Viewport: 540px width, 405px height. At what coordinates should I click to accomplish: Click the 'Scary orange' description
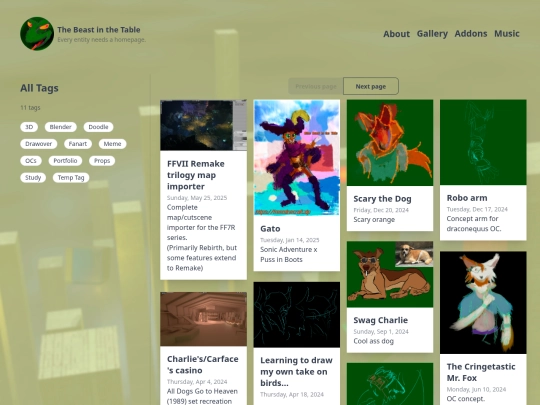(374, 220)
